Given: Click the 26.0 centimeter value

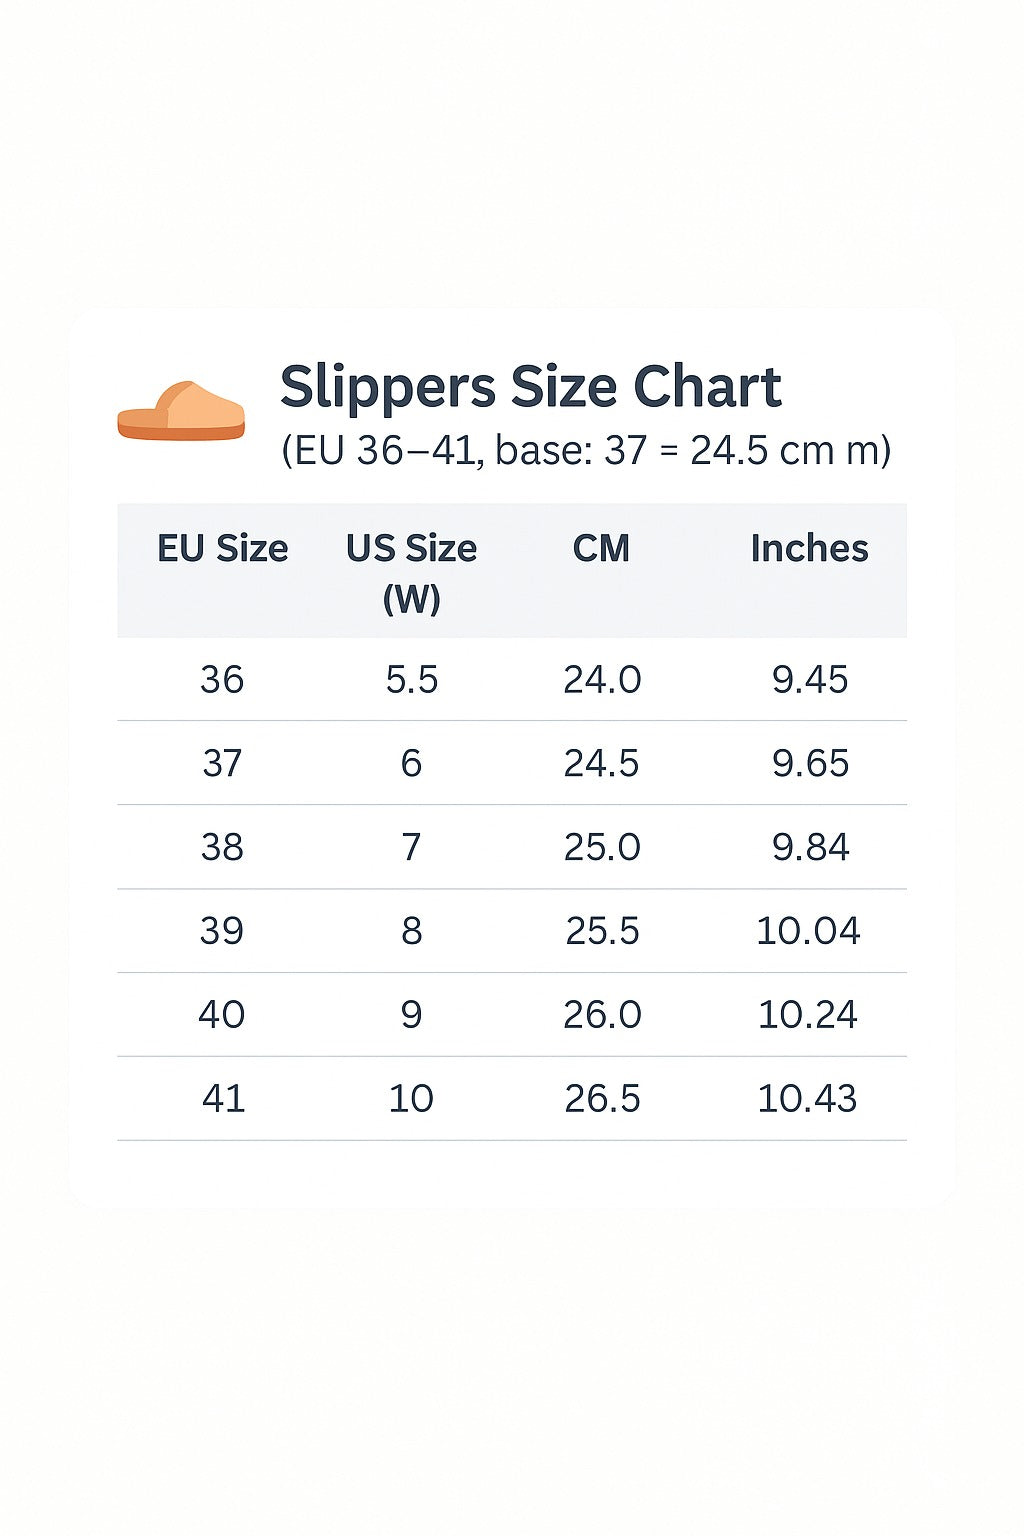Looking at the screenshot, I should coord(601,1015).
